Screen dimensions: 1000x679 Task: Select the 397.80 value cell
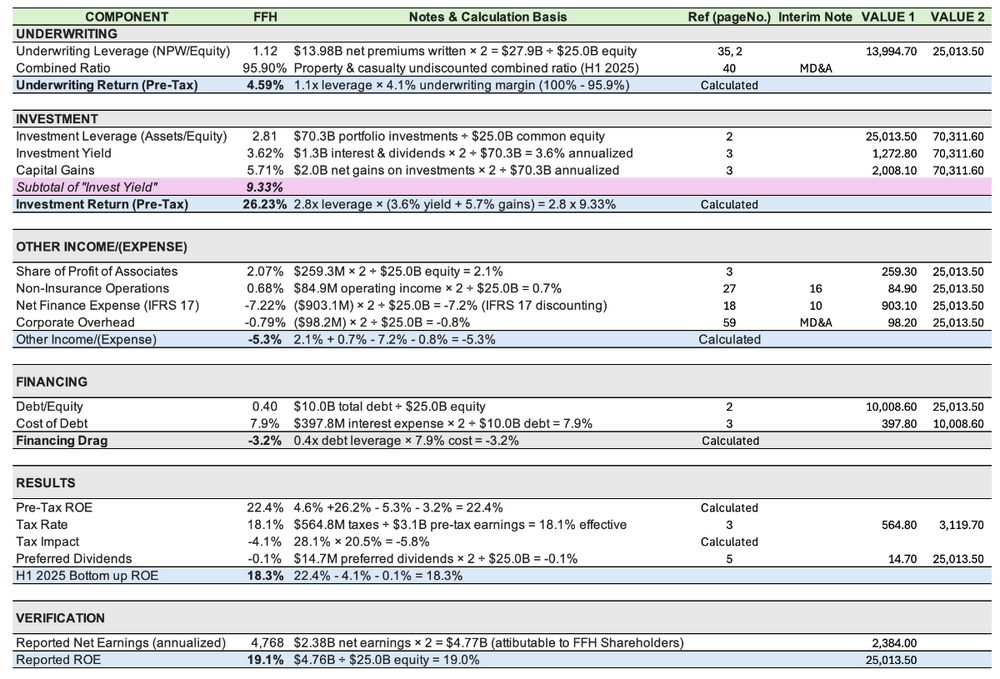pyautogui.click(x=899, y=423)
